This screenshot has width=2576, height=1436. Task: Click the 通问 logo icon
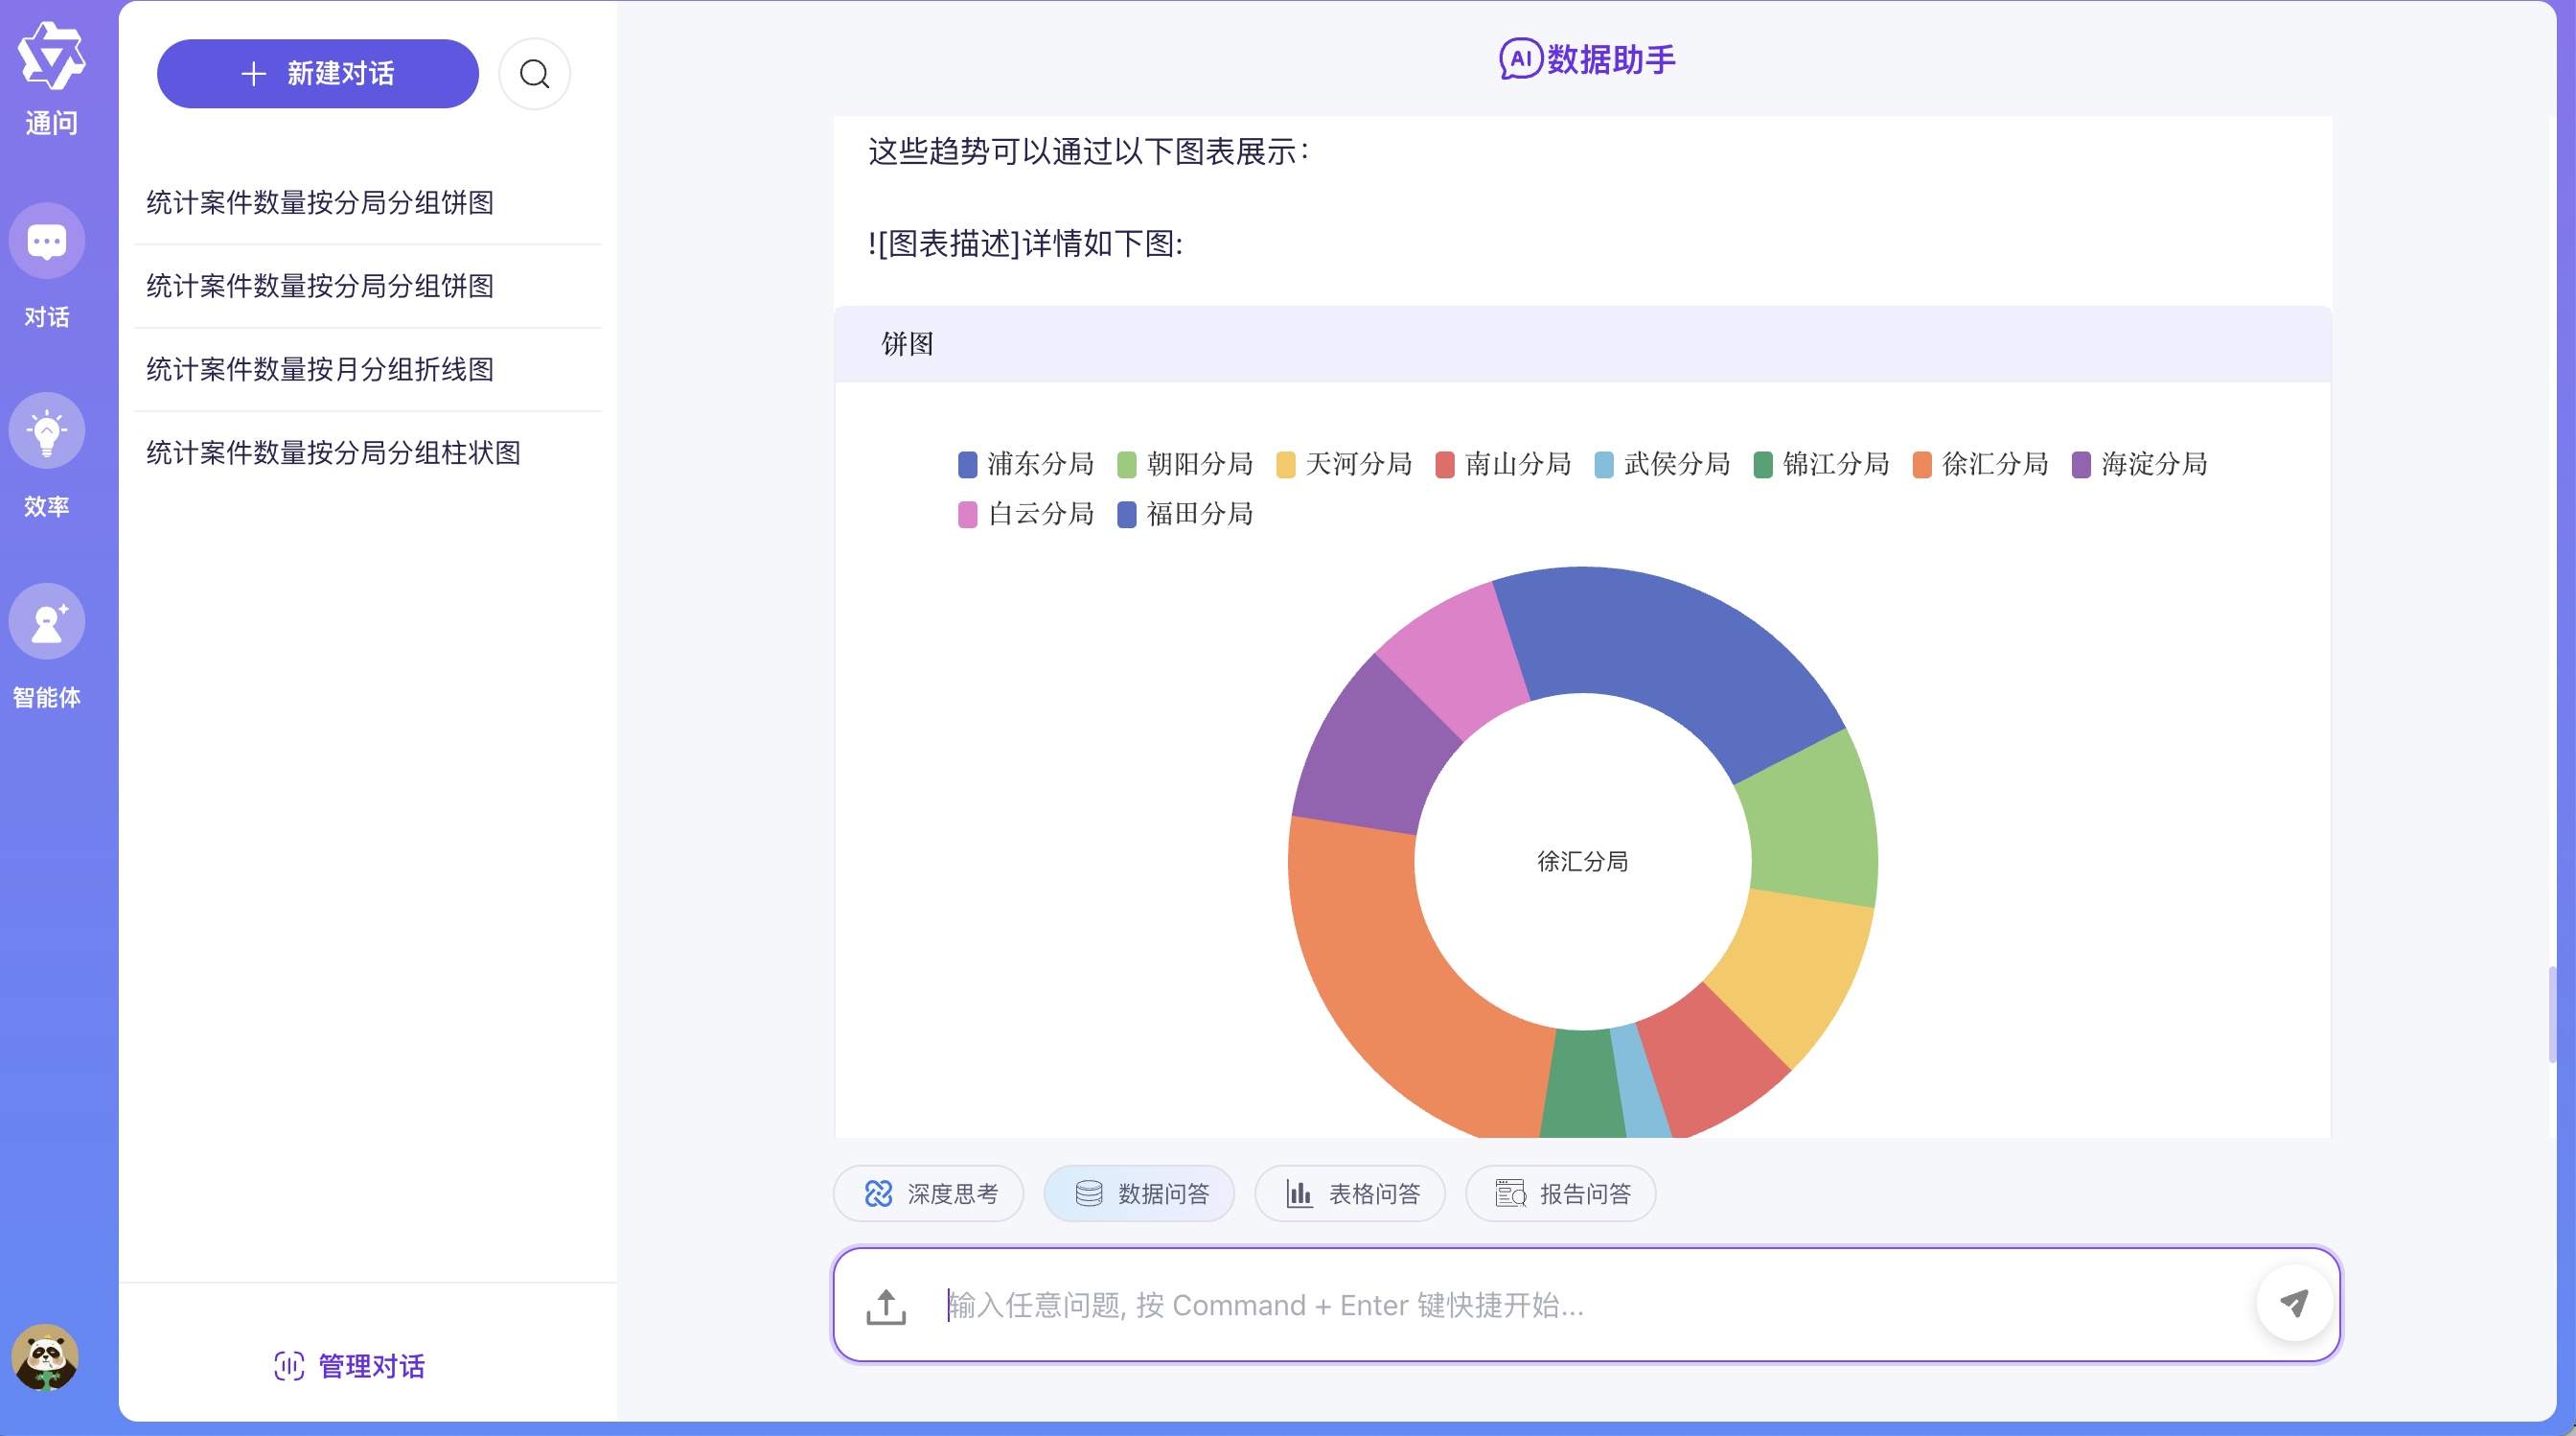pos(51,57)
